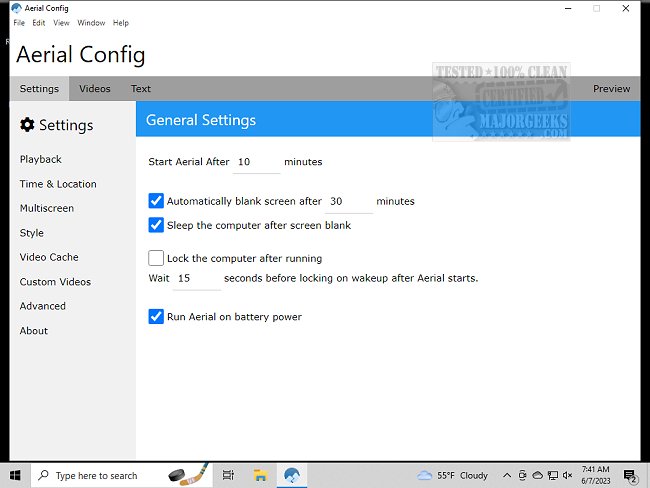The height and width of the screenshot is (488, 650).
Task: Click the clock showing 7:41 AM
Action: point(596,475)
